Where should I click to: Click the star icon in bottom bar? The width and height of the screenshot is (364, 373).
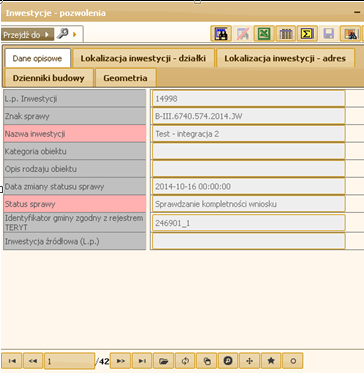click(271, 361)
